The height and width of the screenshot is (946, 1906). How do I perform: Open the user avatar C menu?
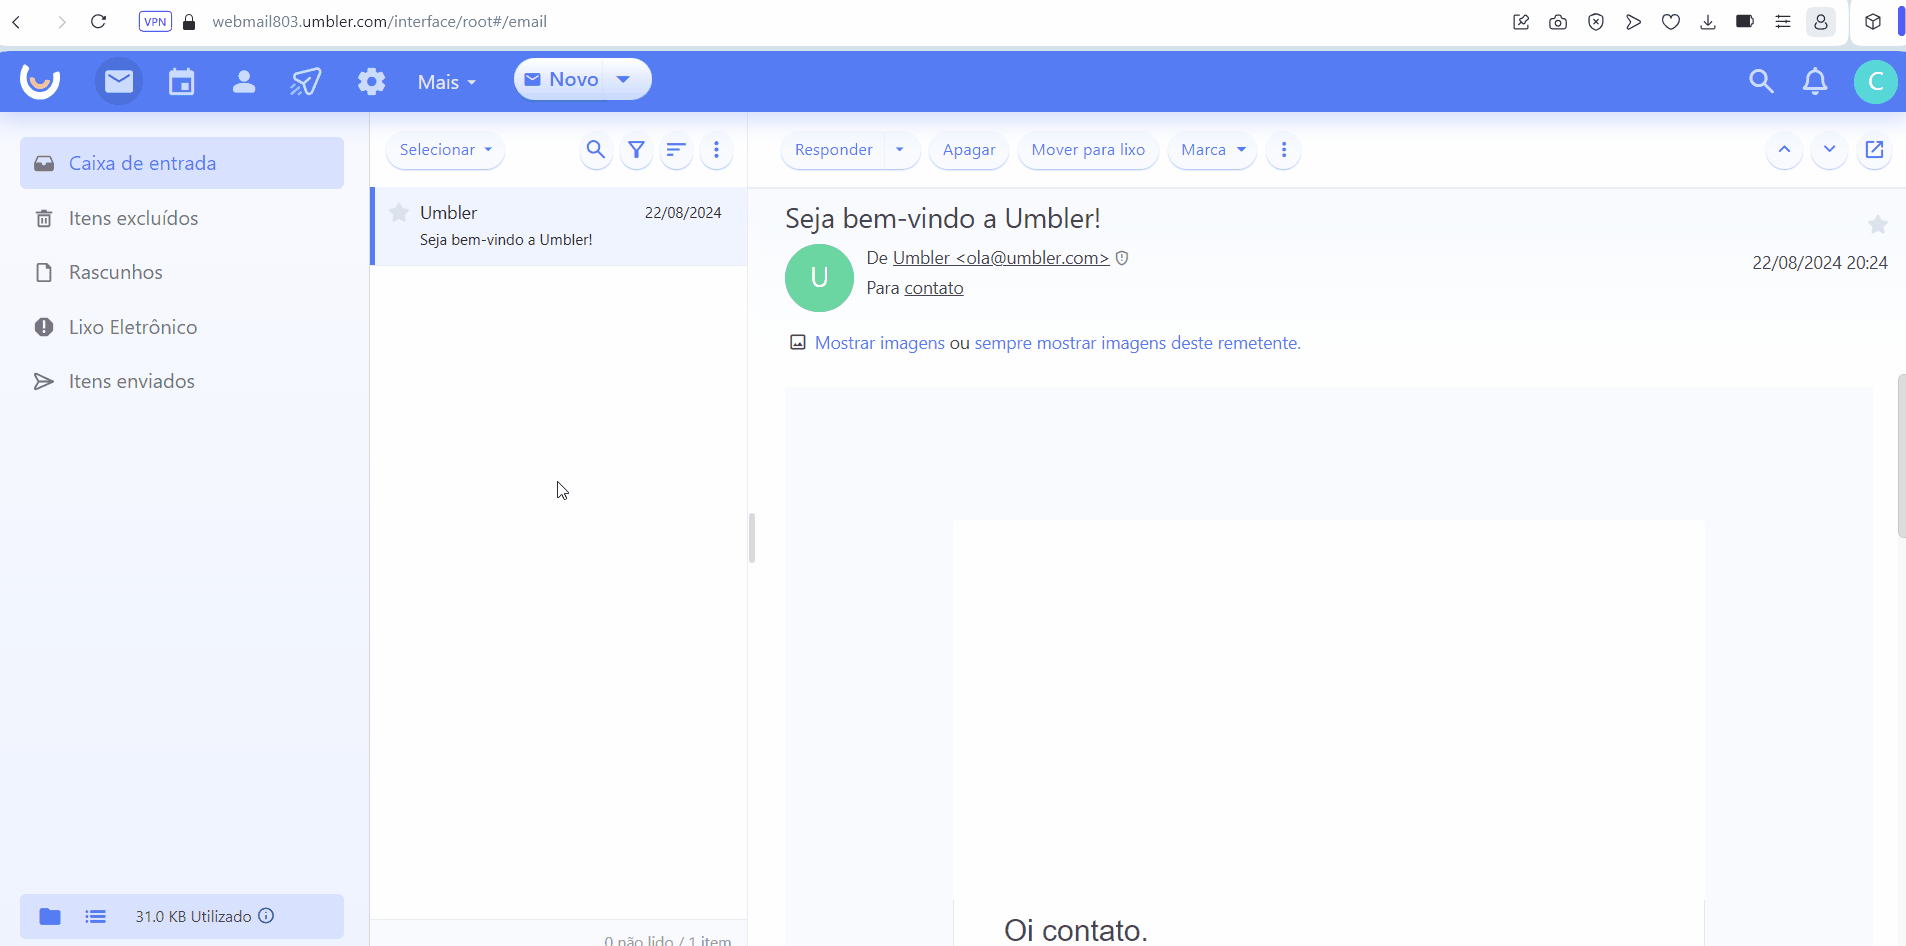1875,81
